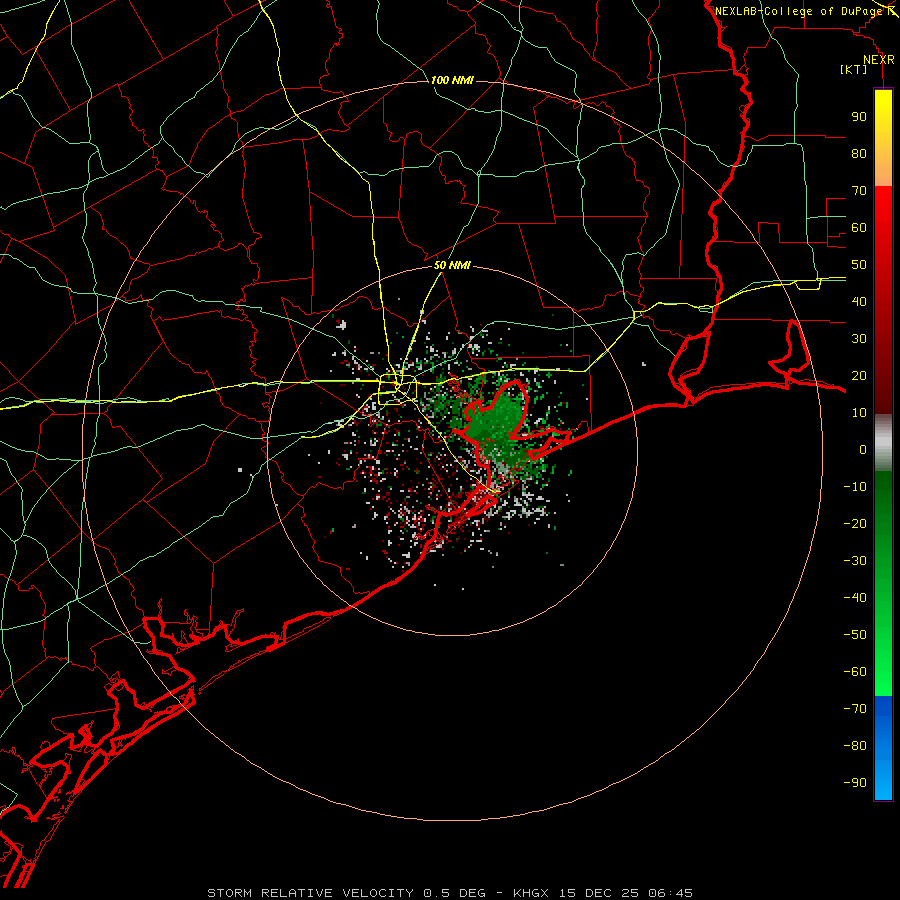
Task: Click the 06:45 time stamp in the caption
Action: [670, 893]
